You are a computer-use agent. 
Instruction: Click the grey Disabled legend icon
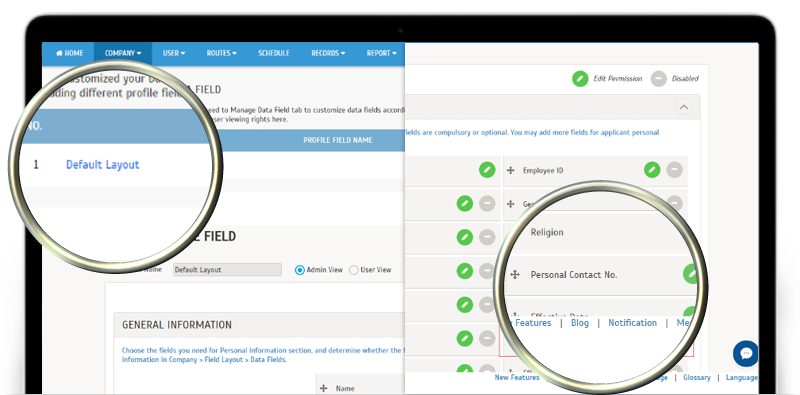pyautogui.click(x=659, y=79)
